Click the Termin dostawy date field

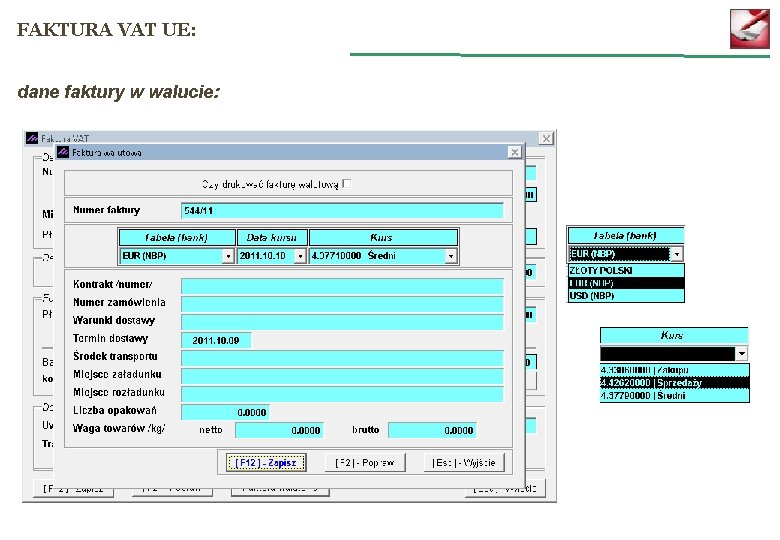pos(216,341)
